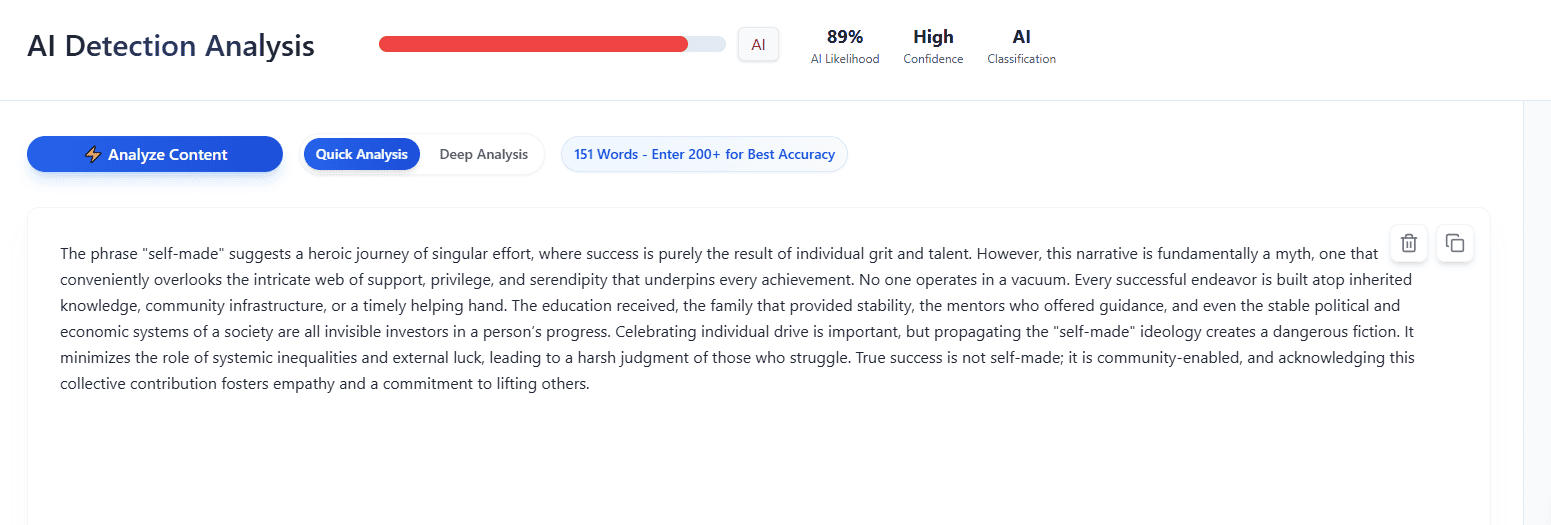Delete the text using the trash icon

pos(1408,243)
